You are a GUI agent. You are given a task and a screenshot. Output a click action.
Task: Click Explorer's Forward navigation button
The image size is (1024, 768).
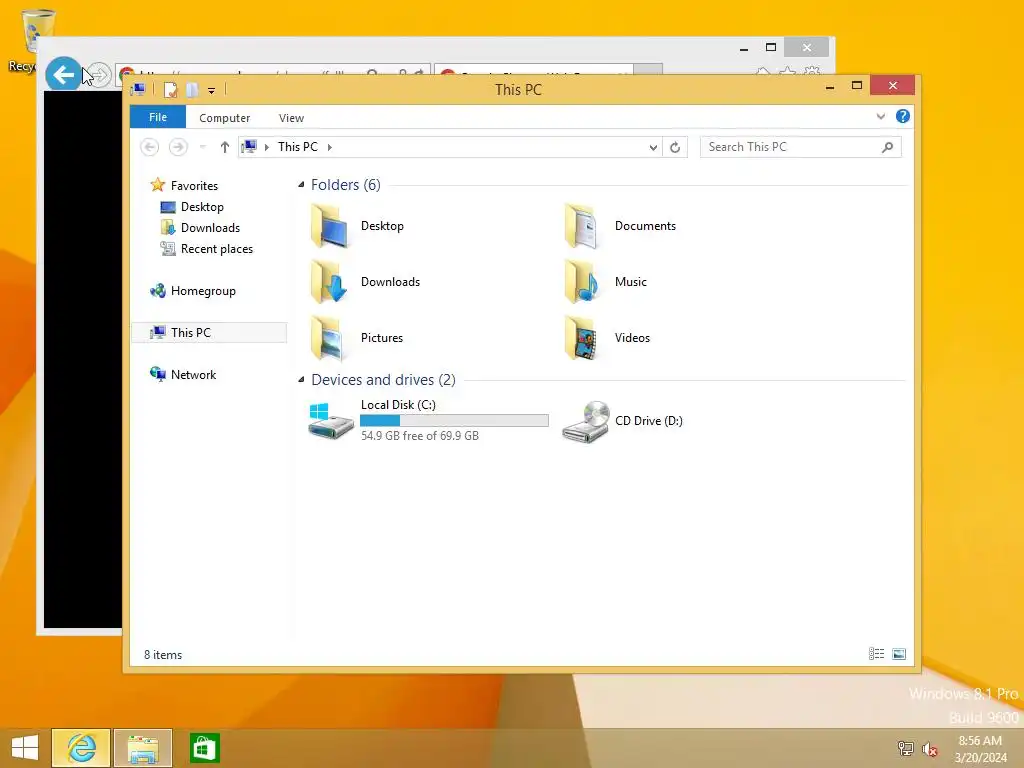tap(178, 148)
